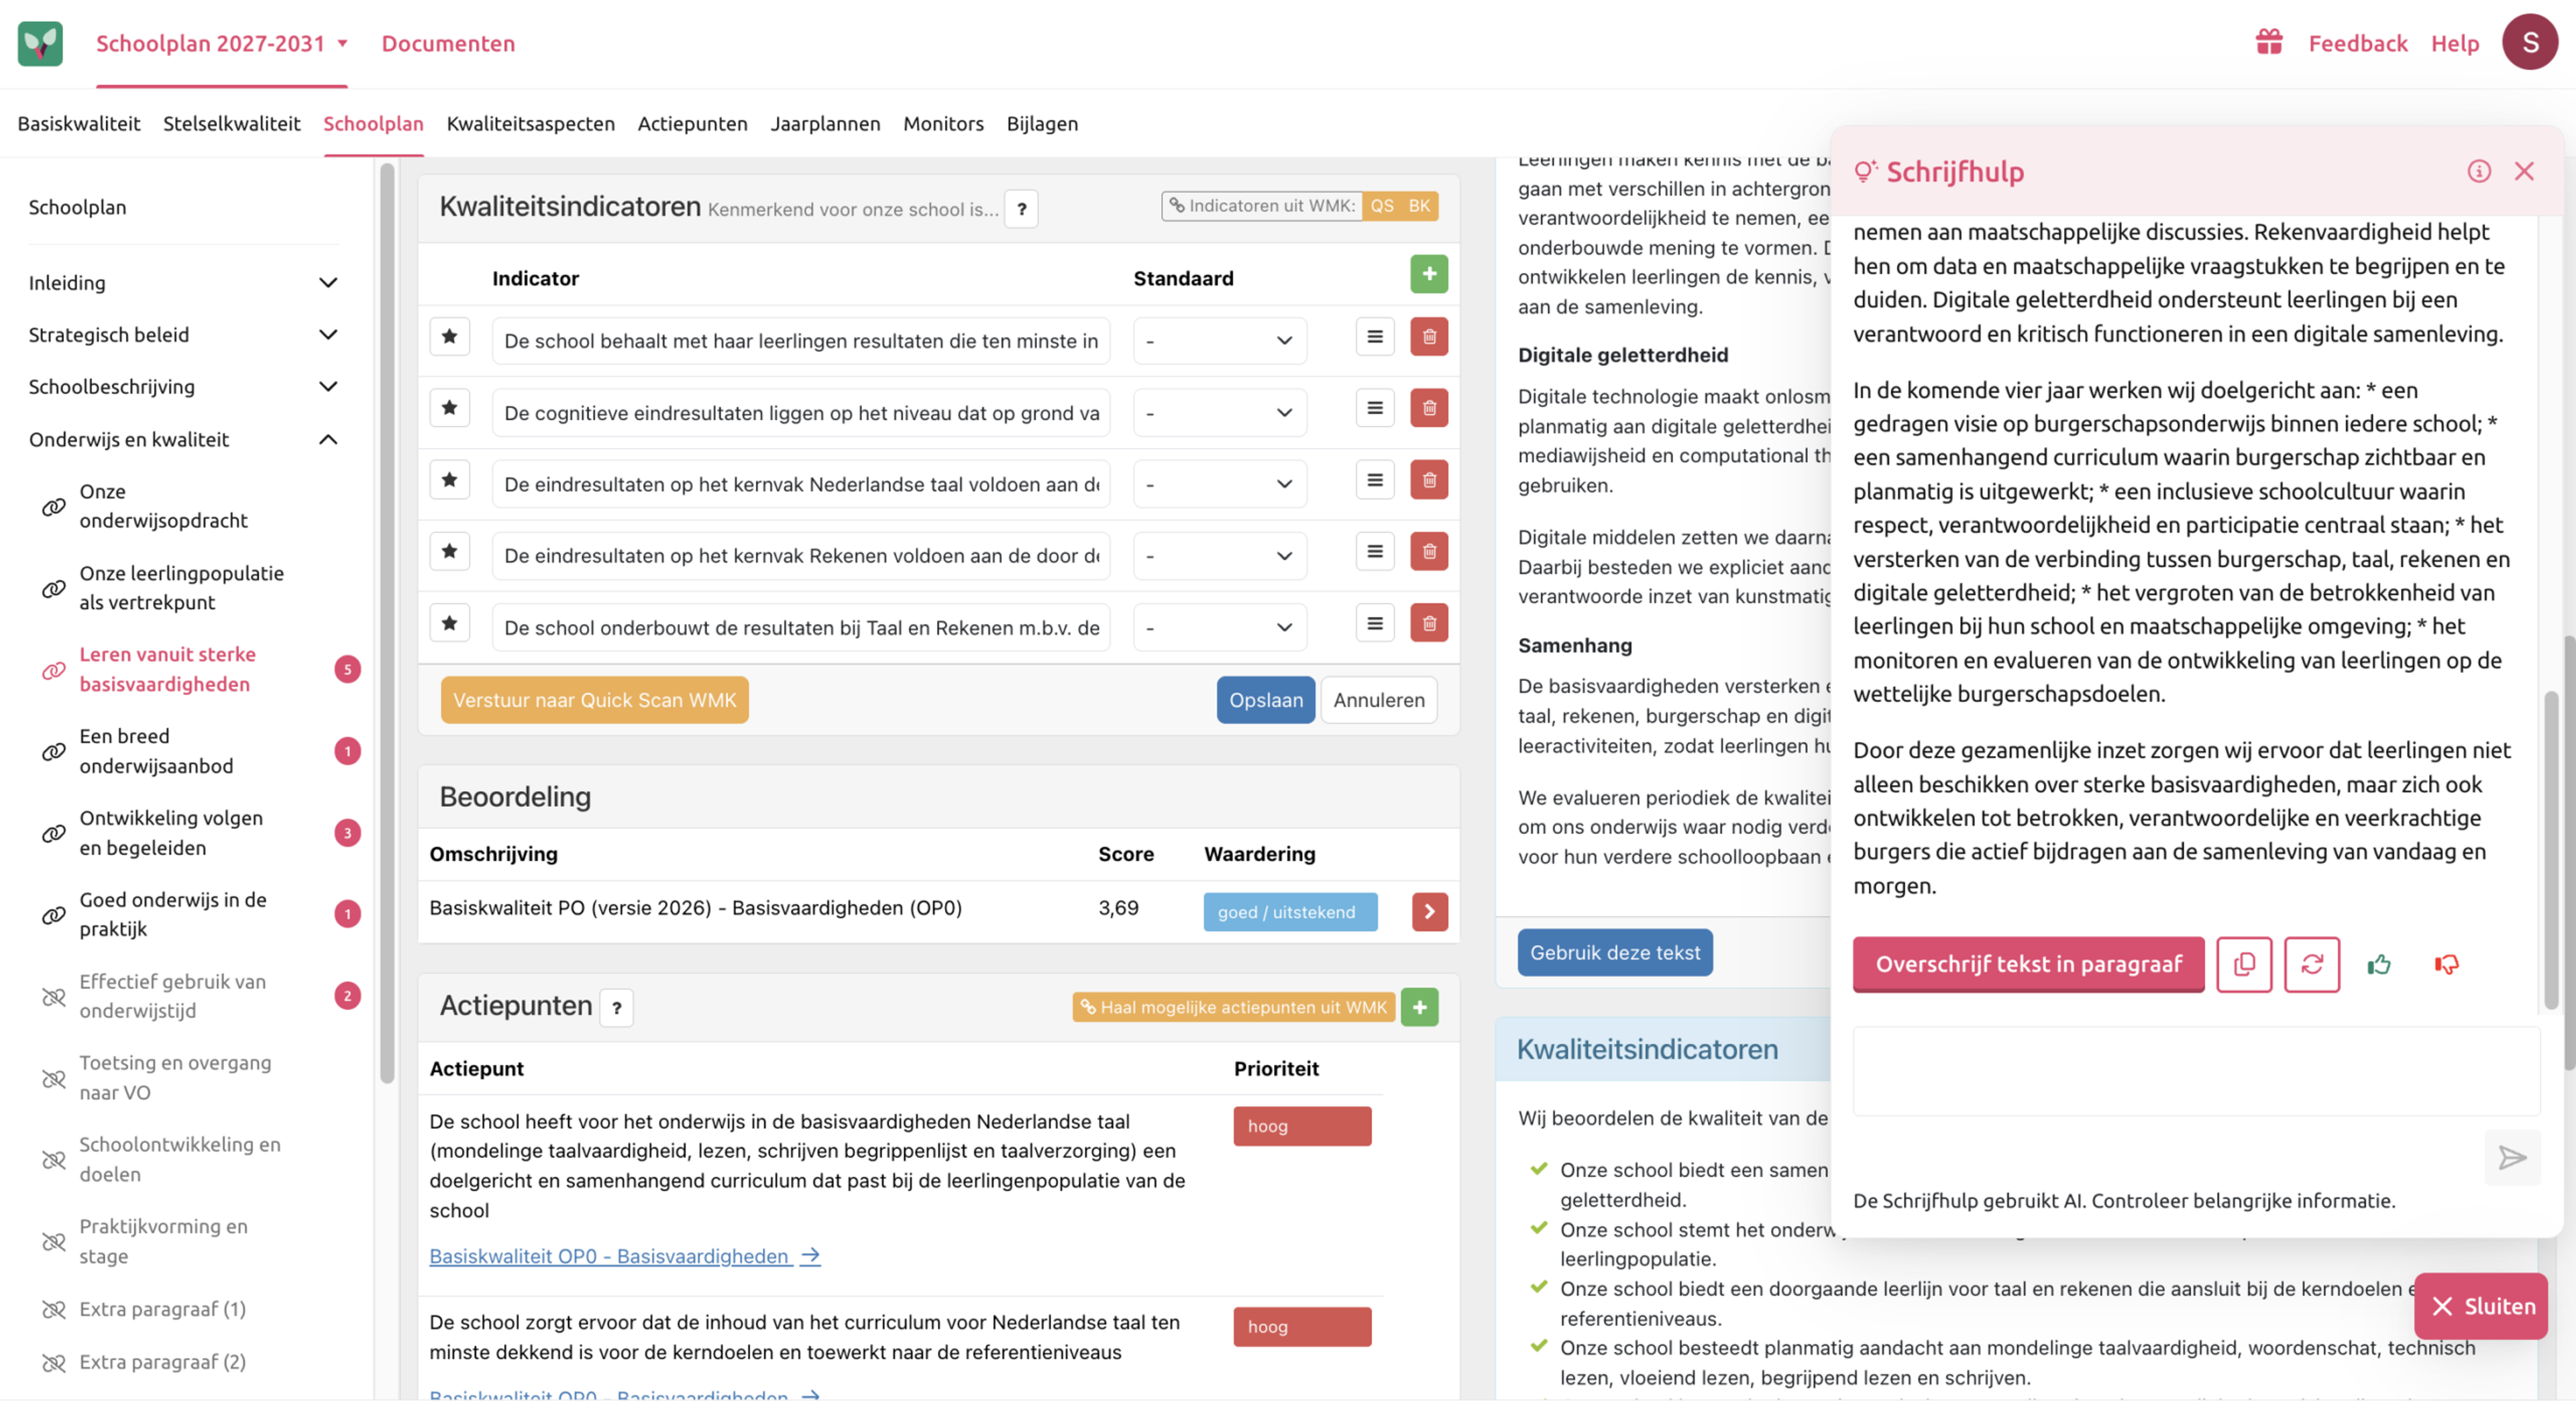Give thumbs up on generated text

[x=2379, y=964]
